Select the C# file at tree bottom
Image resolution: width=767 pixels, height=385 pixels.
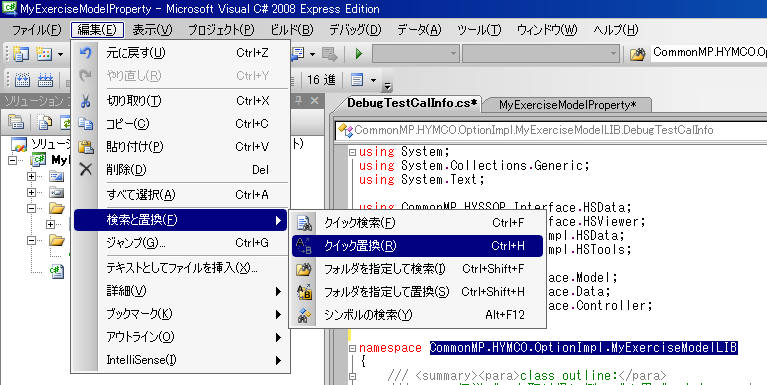click(x=57, y=272)
